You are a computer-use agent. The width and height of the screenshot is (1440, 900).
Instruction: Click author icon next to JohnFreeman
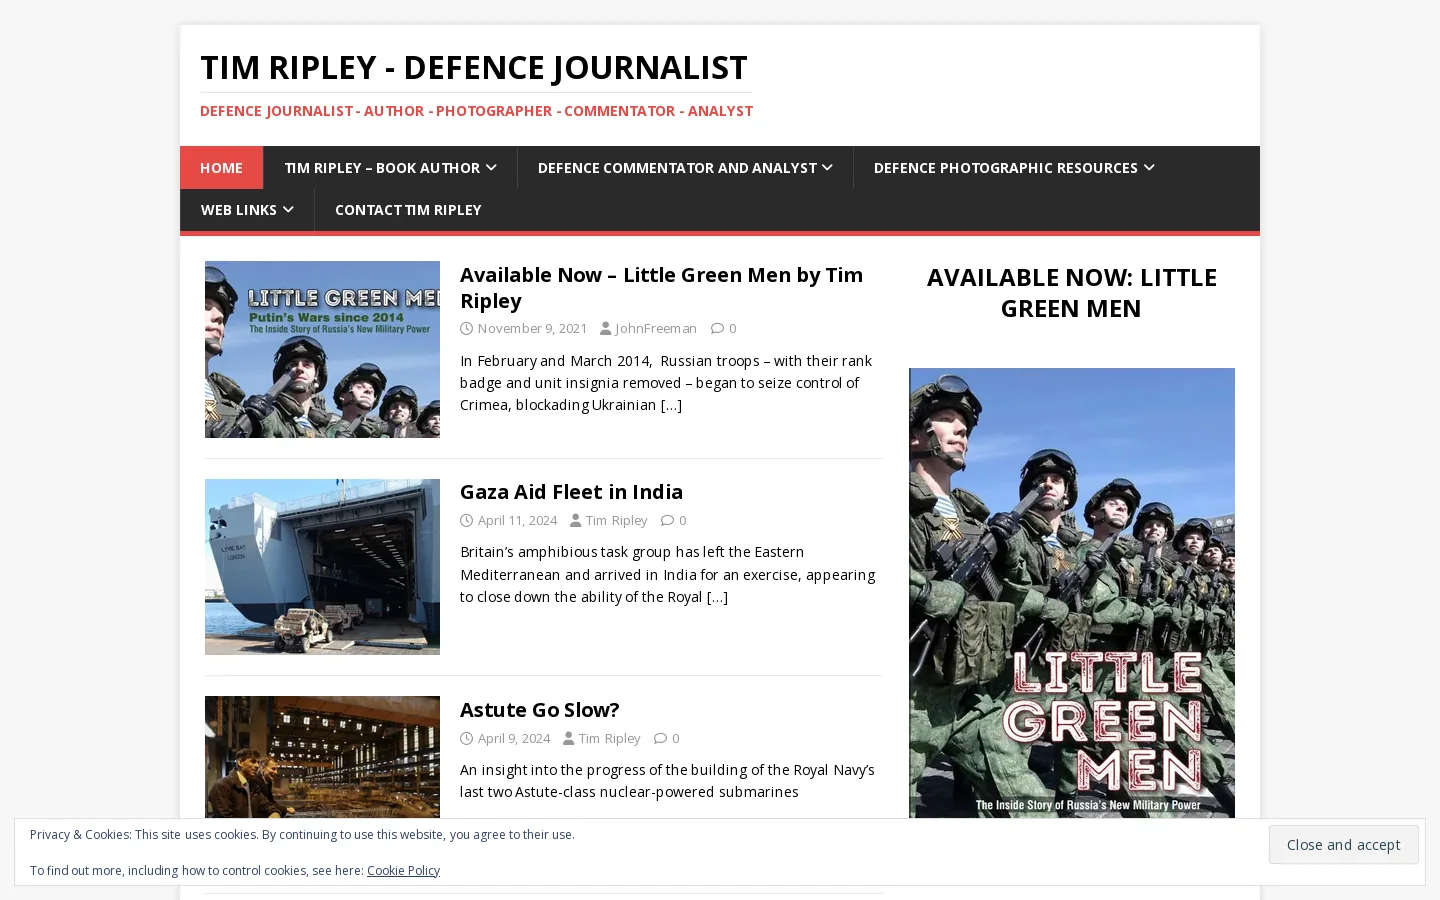pyautogui.click(x=605, y=328)
